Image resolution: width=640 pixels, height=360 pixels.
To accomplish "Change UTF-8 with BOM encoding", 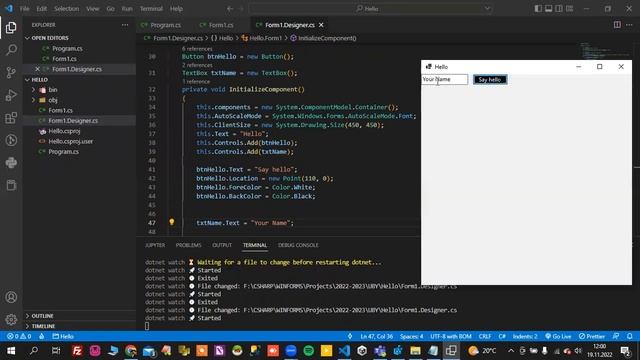I will 451,336.
